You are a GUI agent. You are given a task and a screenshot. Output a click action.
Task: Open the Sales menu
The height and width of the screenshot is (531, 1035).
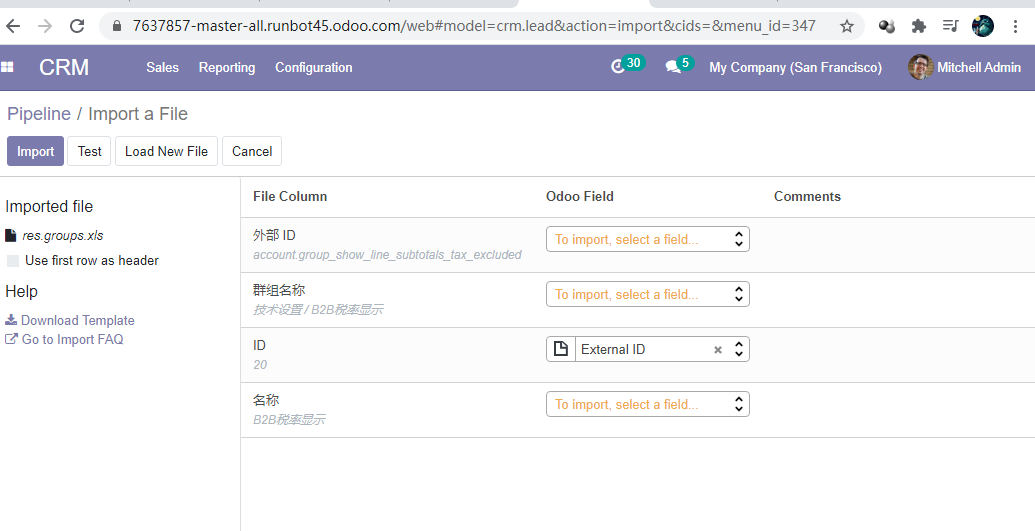point(162,67)
